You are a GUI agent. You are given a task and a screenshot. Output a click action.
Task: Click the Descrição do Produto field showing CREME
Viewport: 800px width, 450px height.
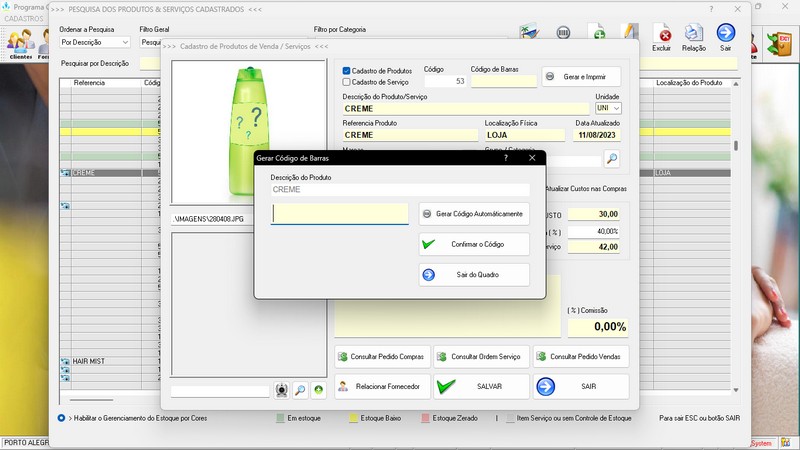tap(400, 189)
